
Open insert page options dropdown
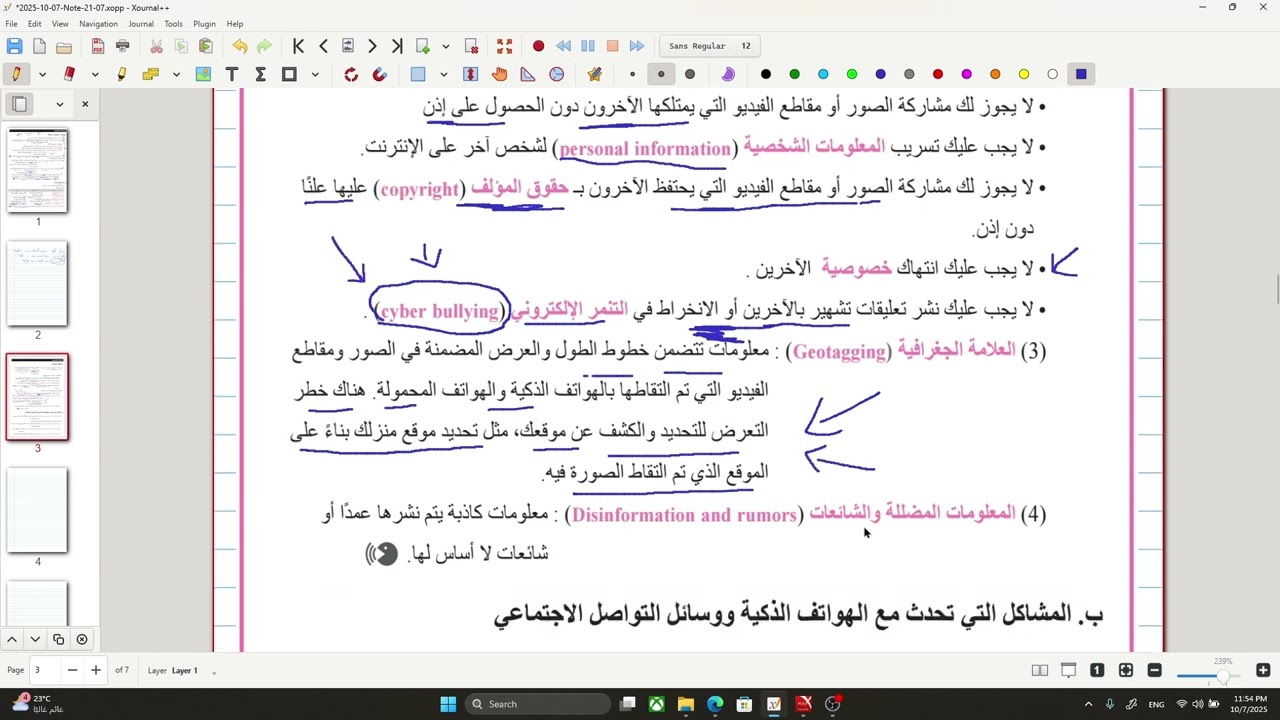(x=446, y=46)
